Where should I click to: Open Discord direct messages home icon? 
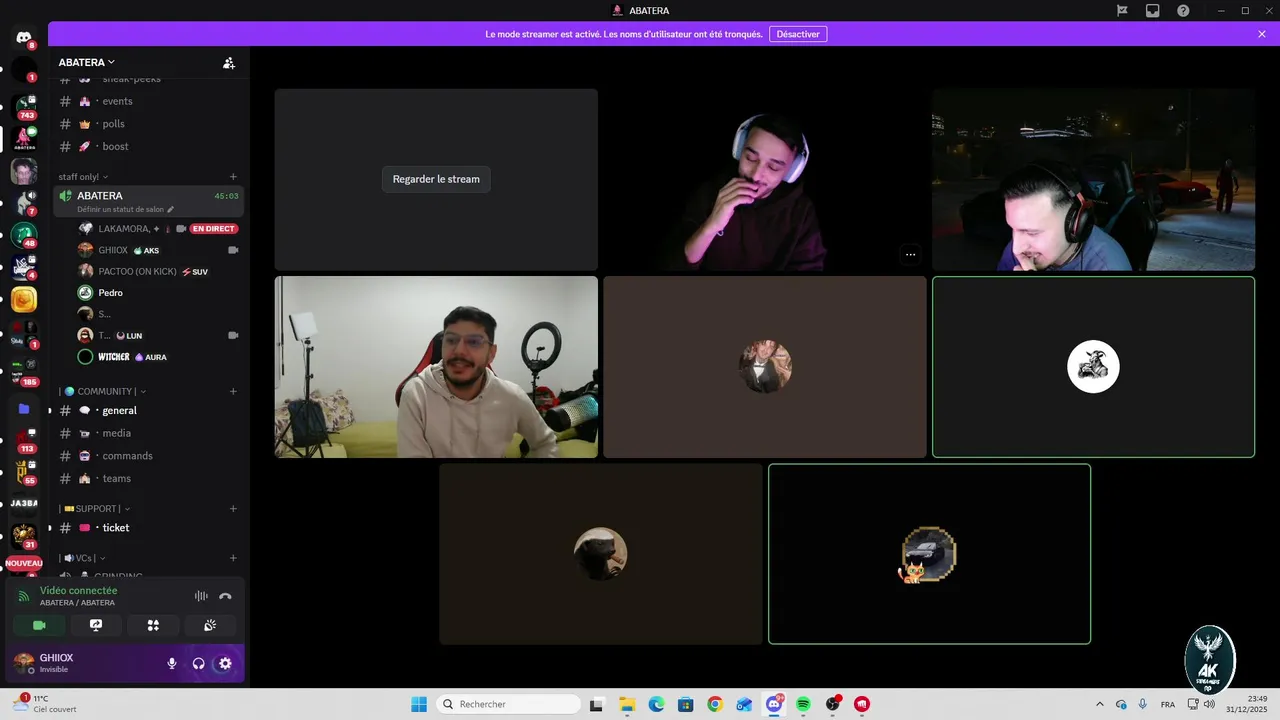(x=24, y=38)
